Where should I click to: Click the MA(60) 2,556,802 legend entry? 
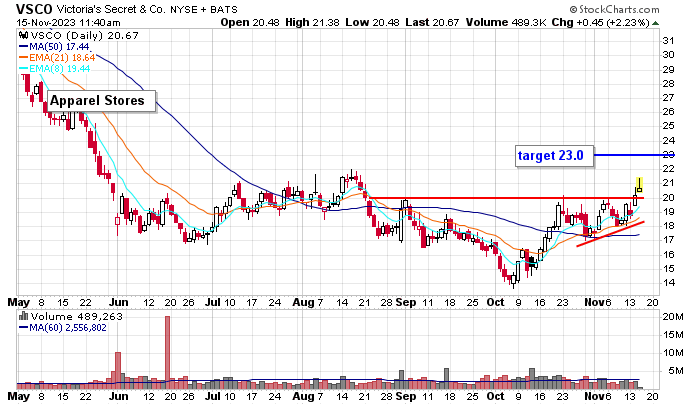(62, 328)
